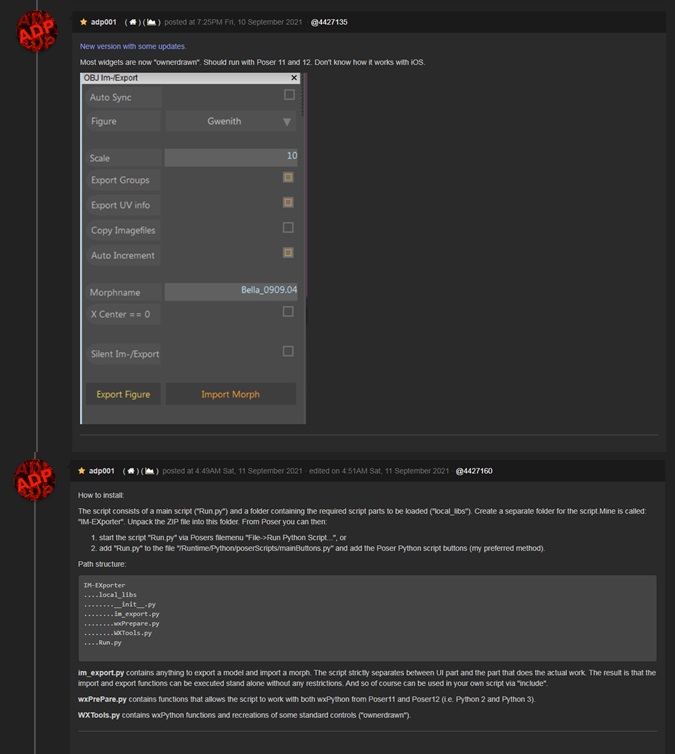
Task: Toggle the Copy Imagefiles checkbox
Action: (x=288, y=228)
